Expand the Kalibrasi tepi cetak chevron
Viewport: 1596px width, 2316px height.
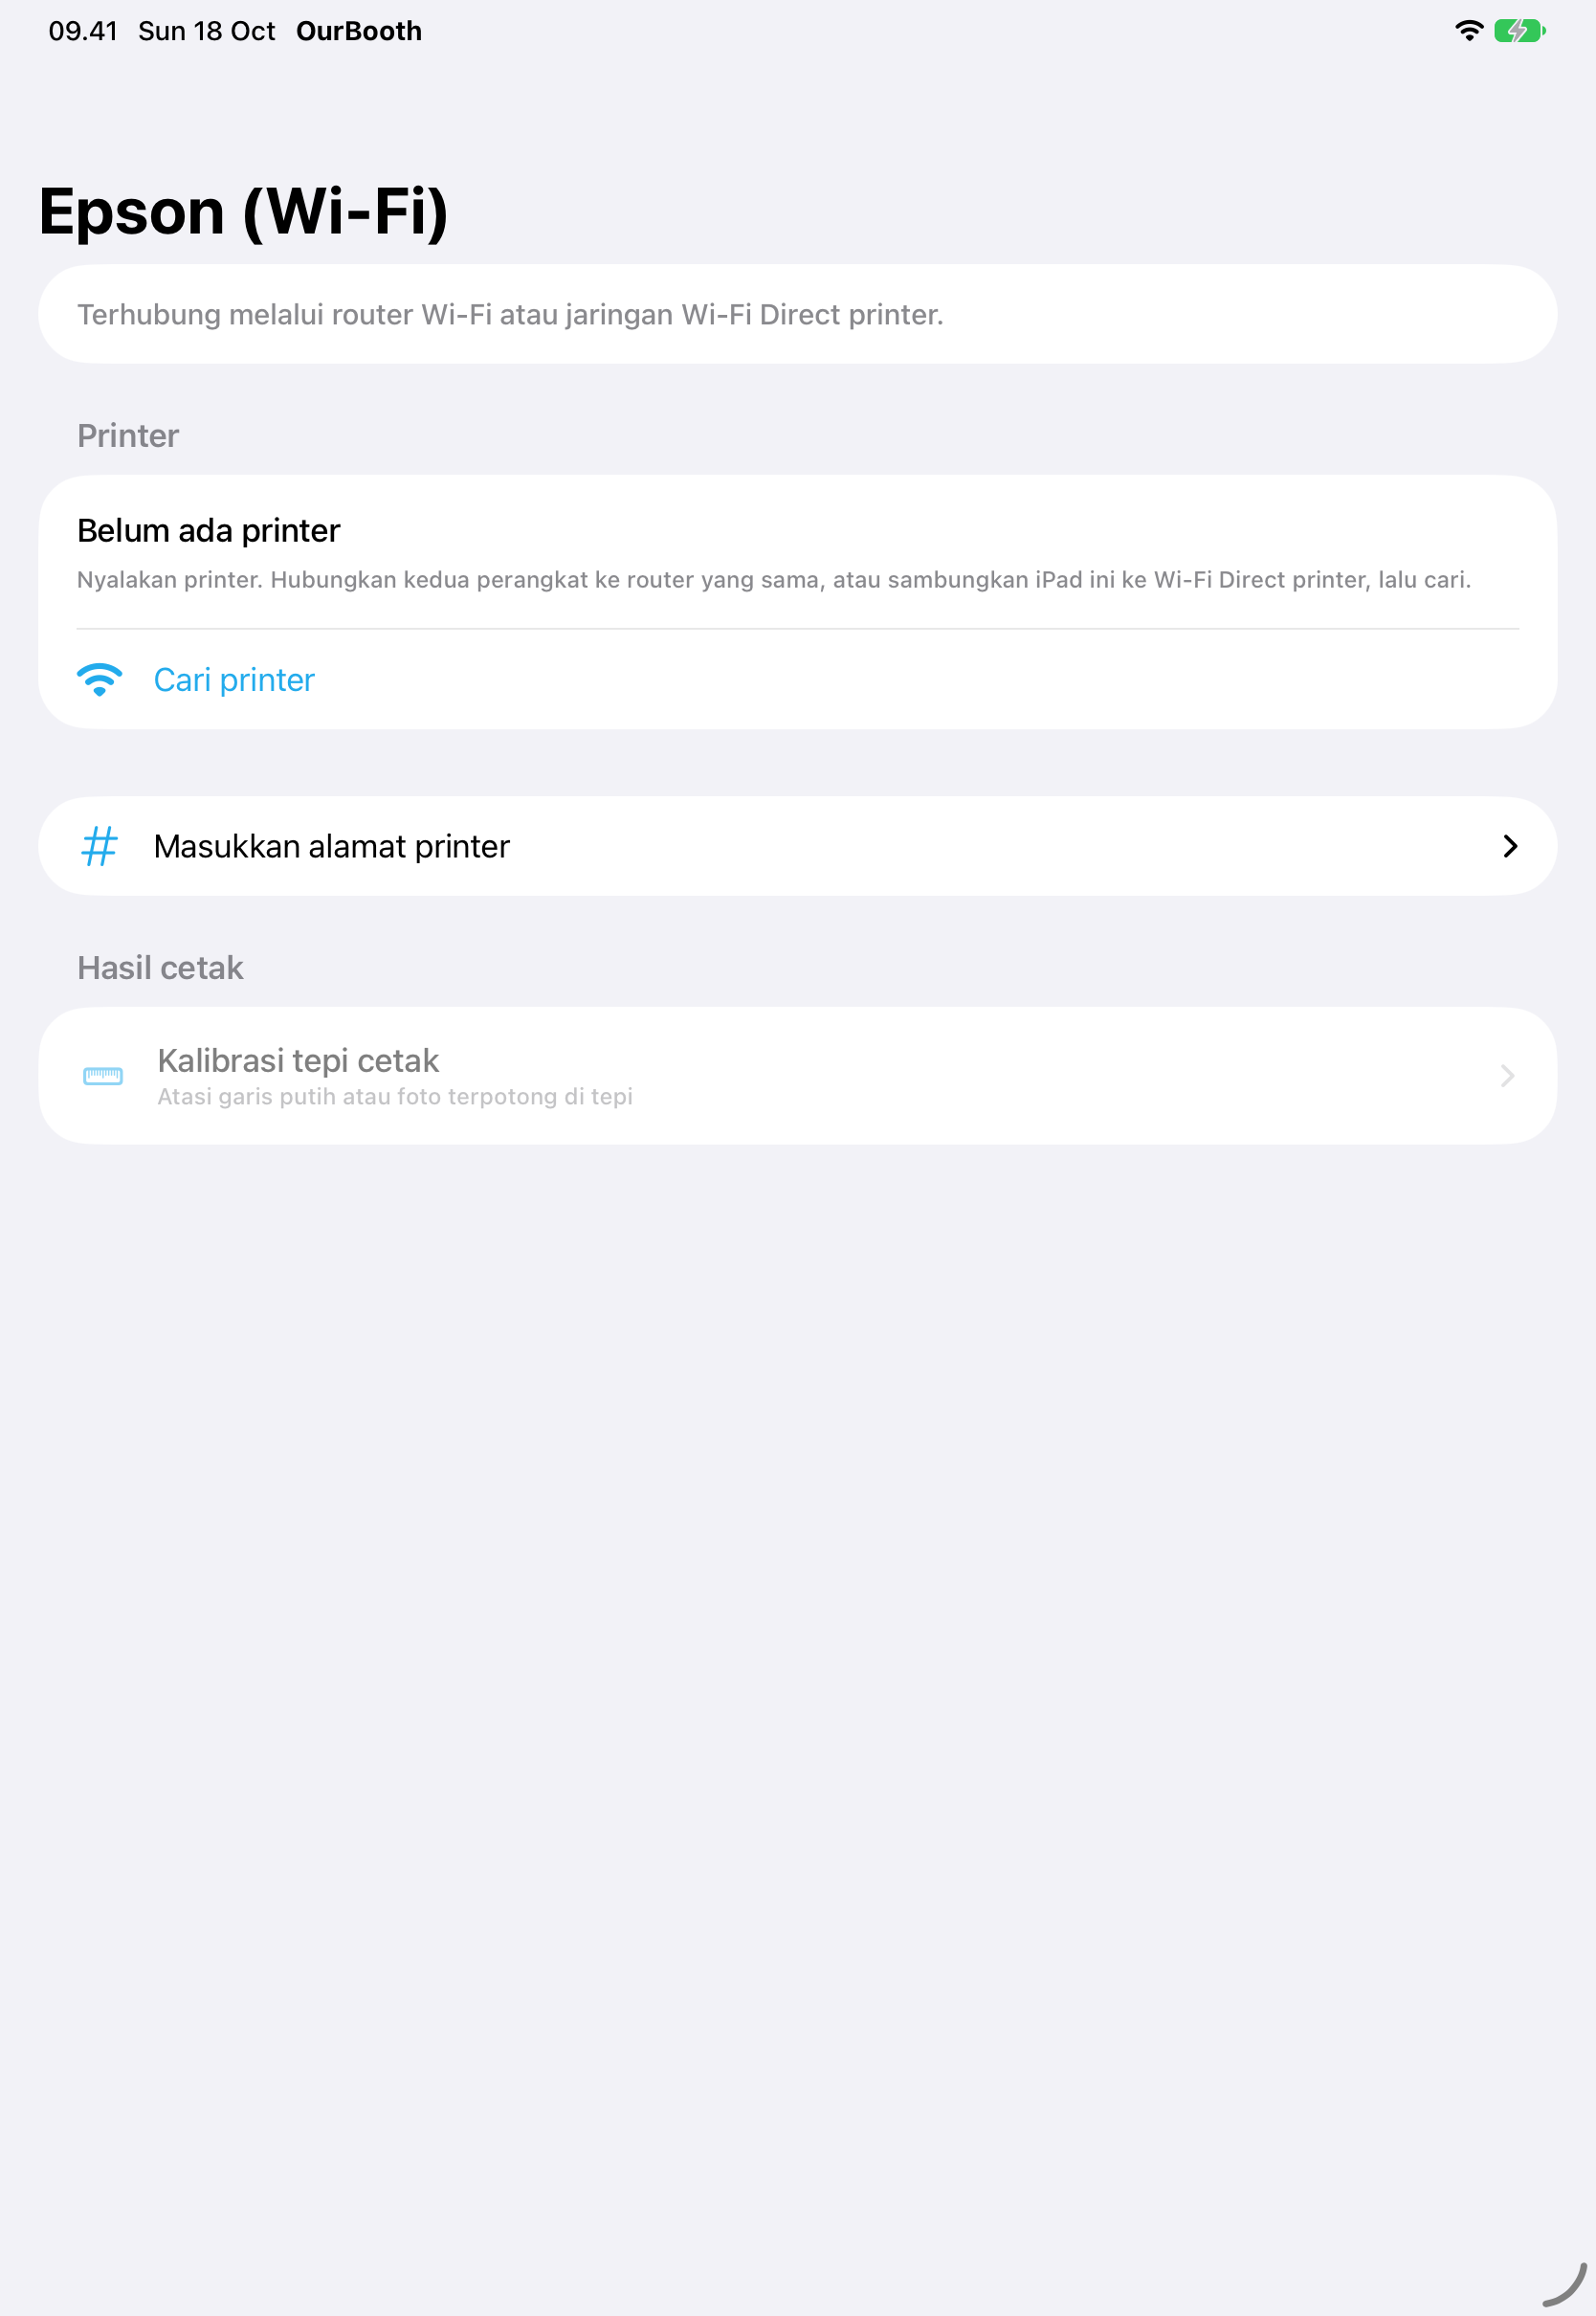click(x=1507, y=1076)
